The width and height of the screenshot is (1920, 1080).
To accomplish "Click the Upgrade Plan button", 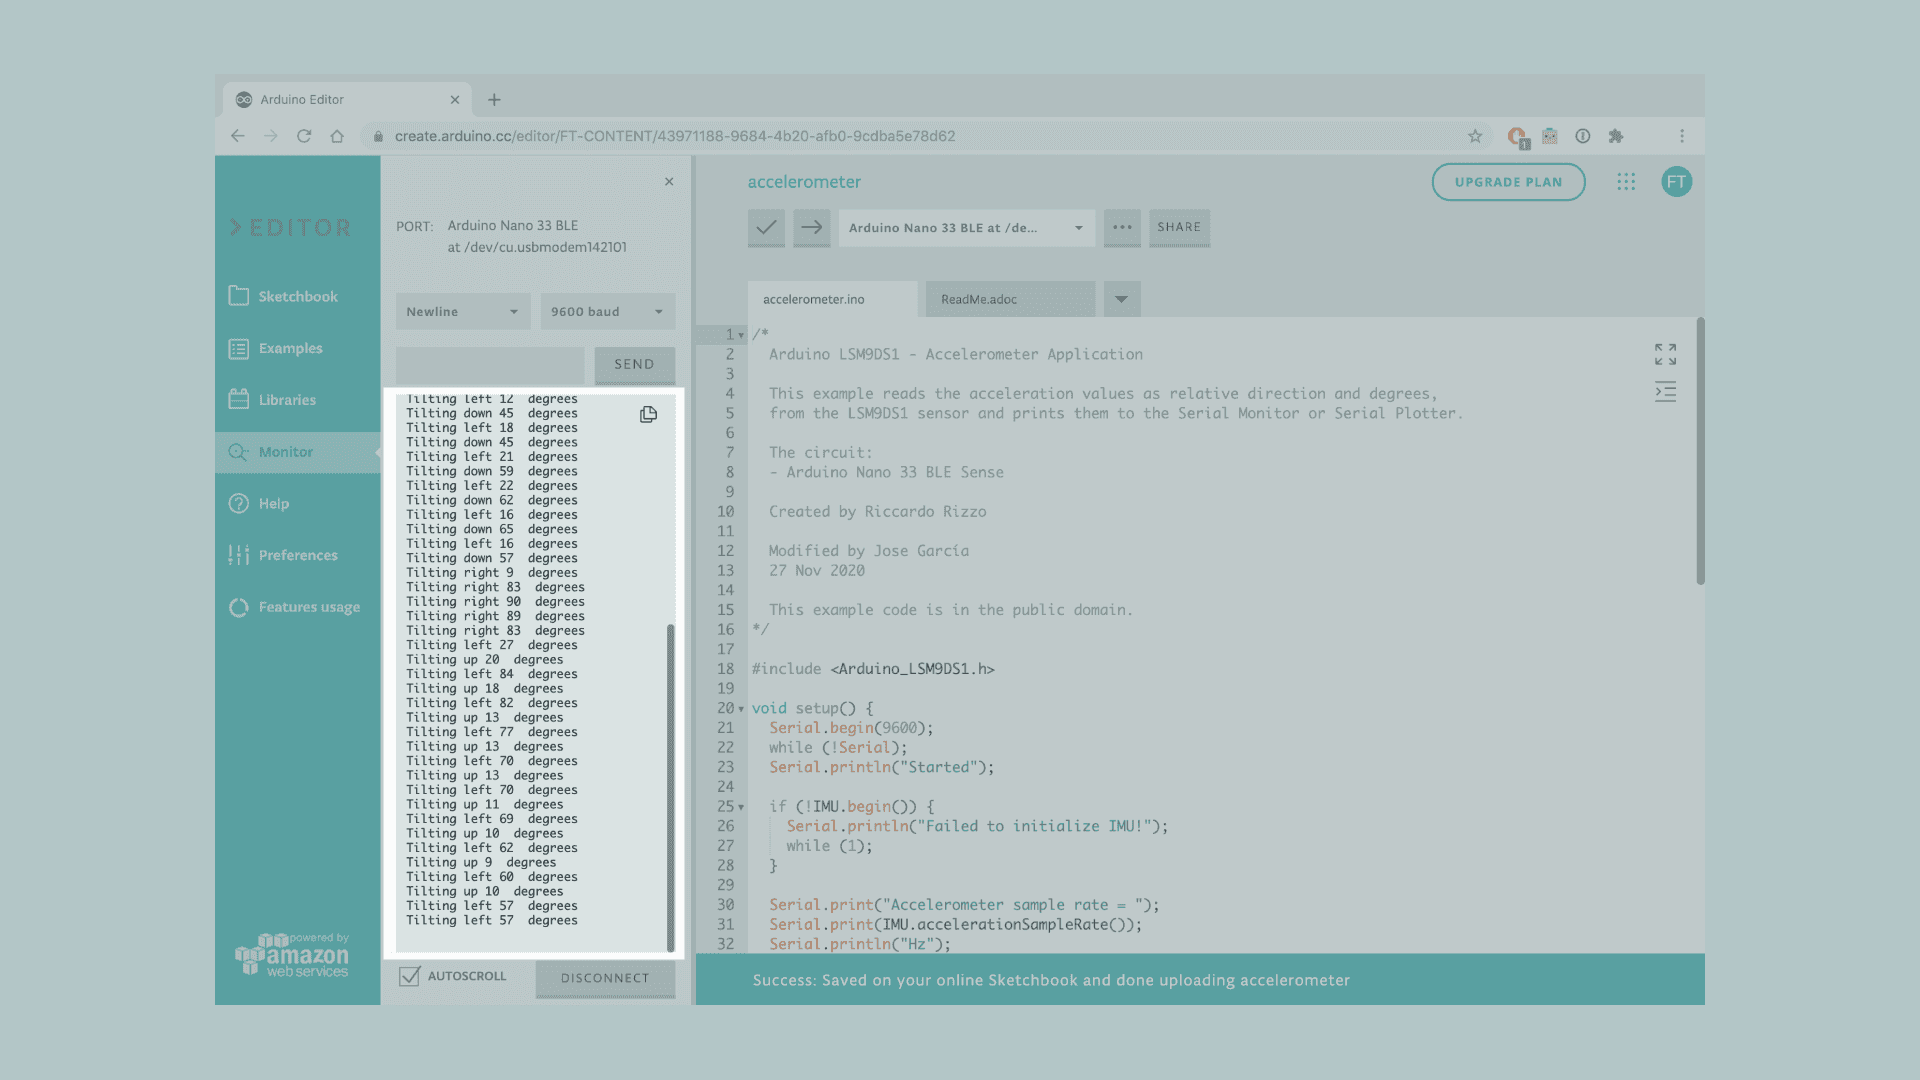I will point(1508,182).
